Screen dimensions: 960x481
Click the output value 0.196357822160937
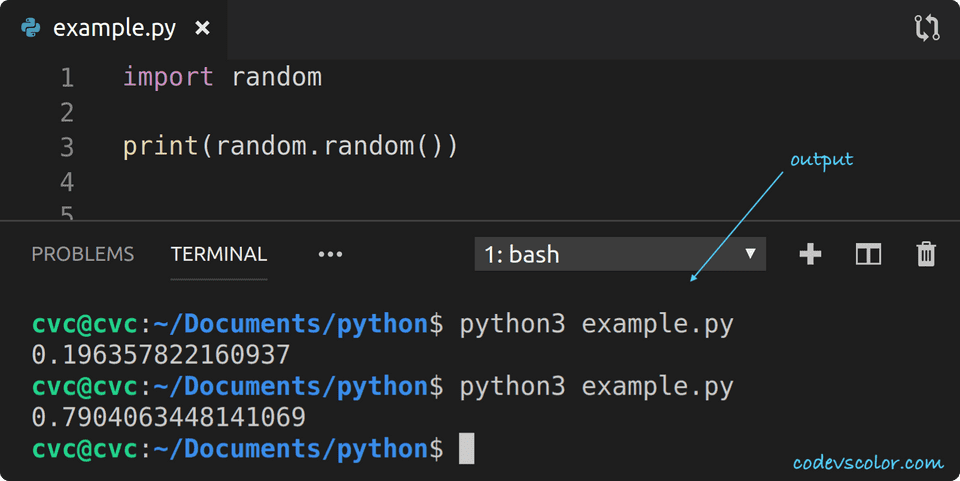click(x=161, y=355)
